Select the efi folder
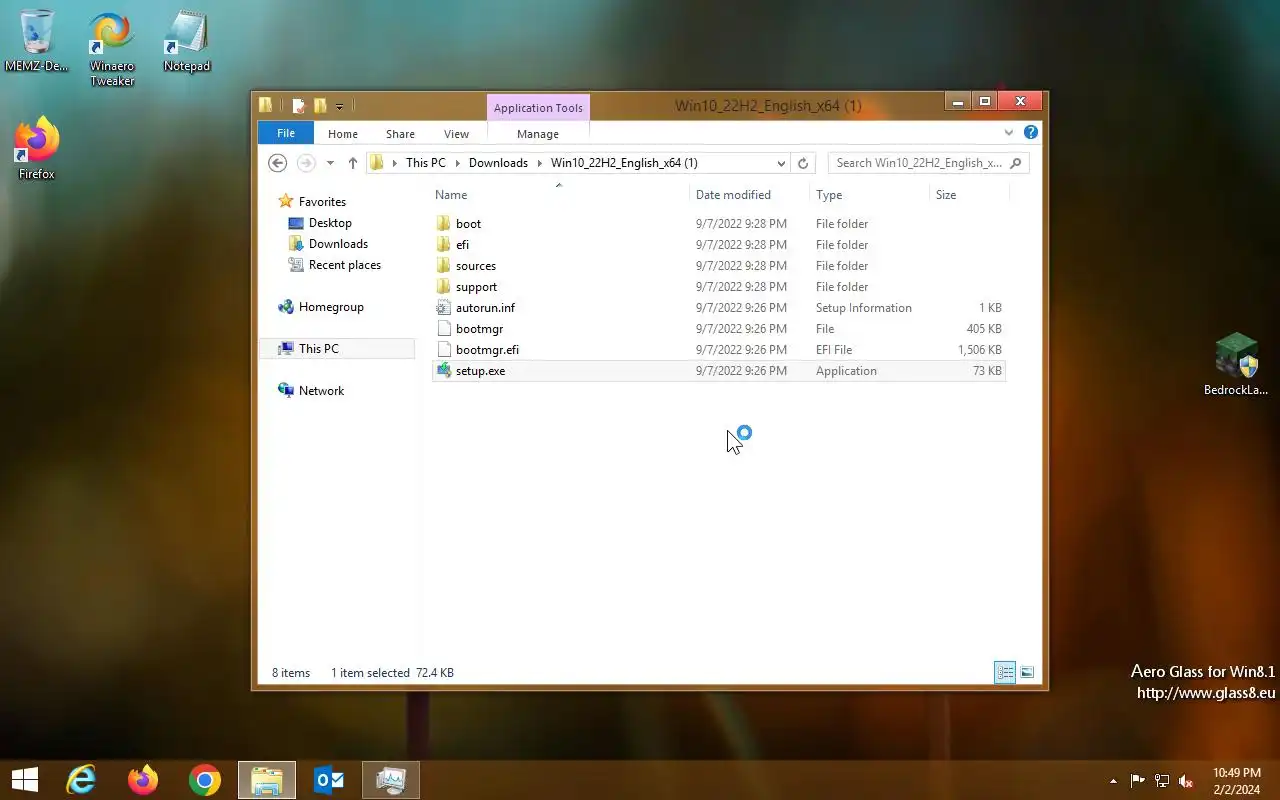The height and width of the screenshot is (800, 1280). [719, 245]
